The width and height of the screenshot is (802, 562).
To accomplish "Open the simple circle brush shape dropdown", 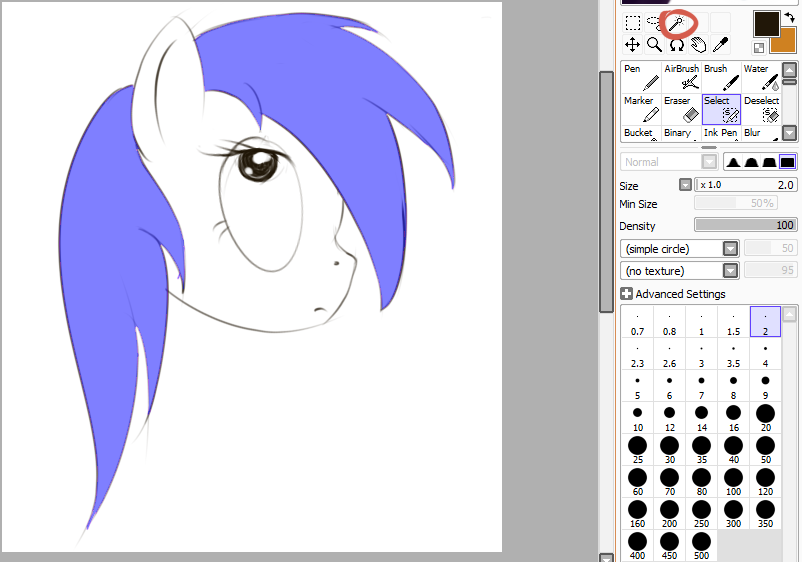I will point(730,248).
